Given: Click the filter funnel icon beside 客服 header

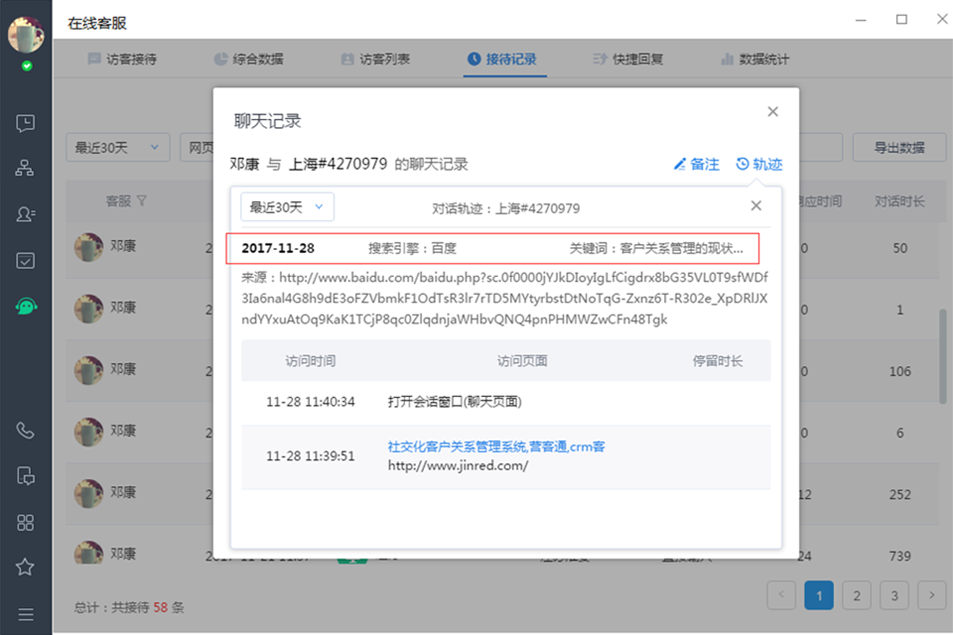Looking at the screenshot, I should point(142,201).
